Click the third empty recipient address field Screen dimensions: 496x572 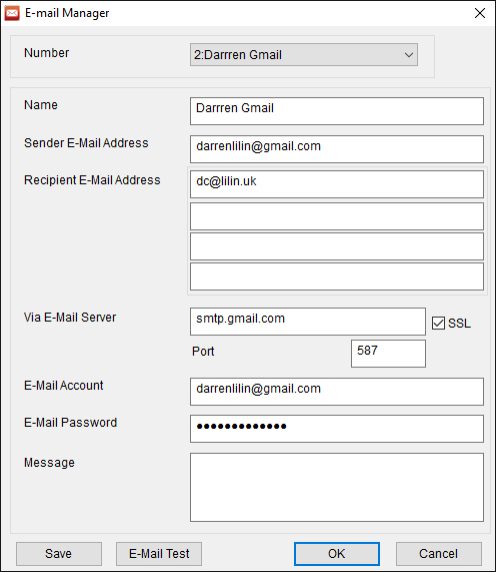click(x=337, y=247)
